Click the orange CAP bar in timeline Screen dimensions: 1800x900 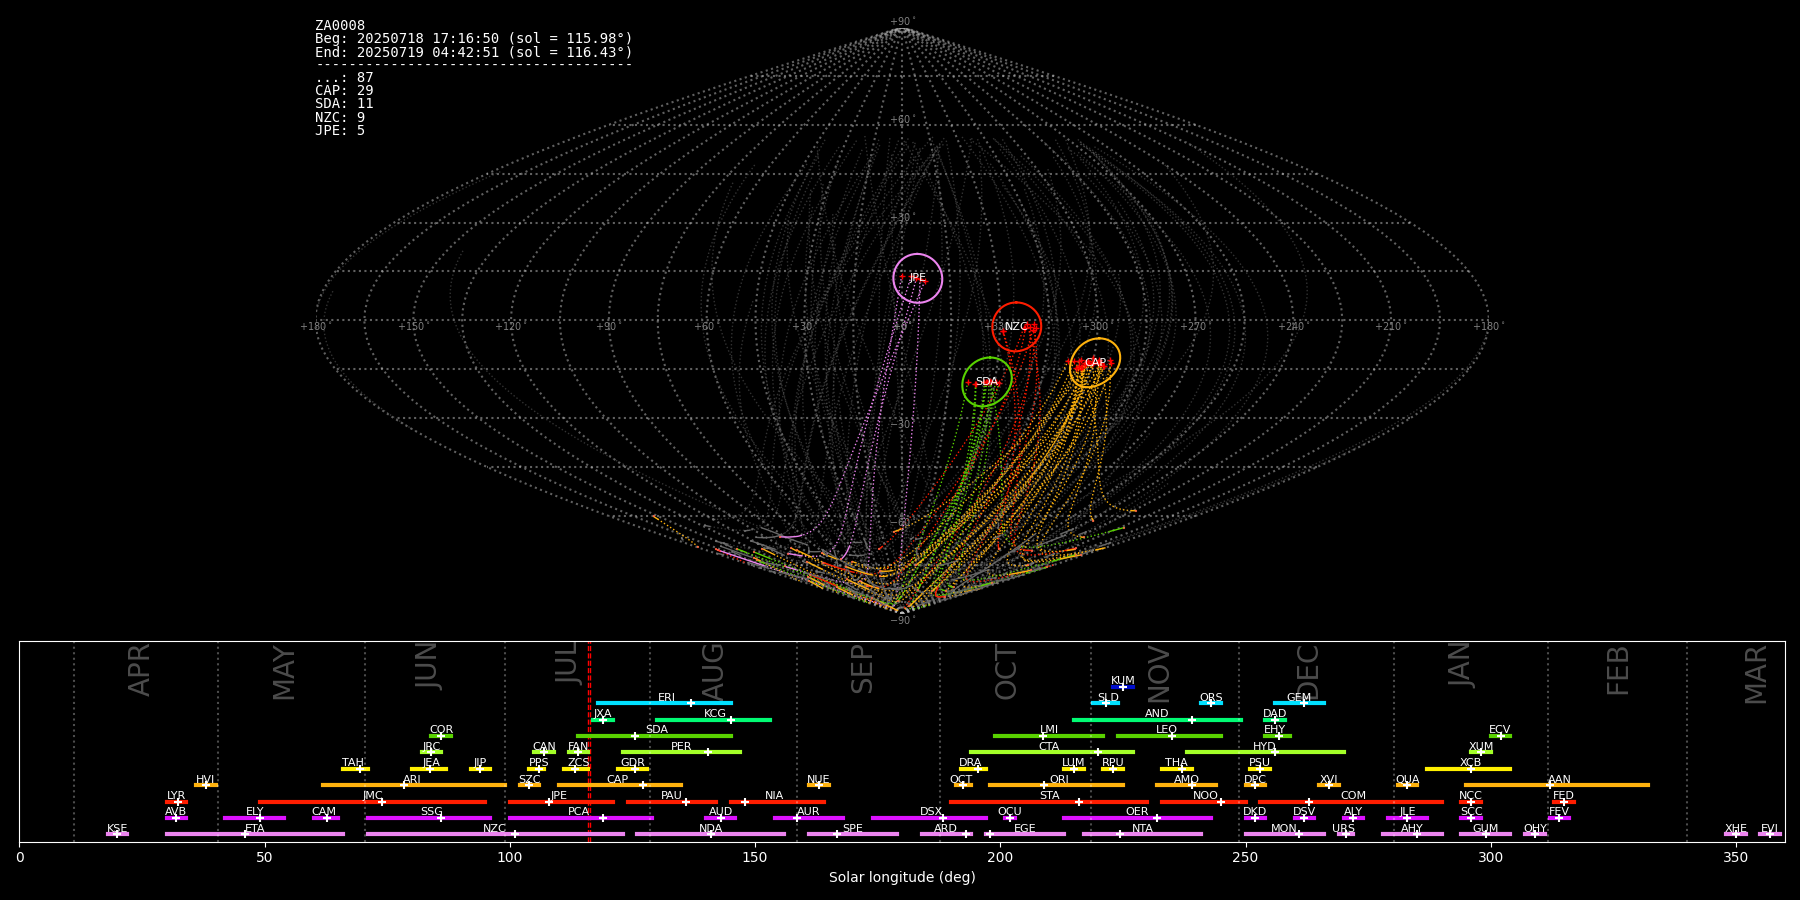(x=620, y=785)
